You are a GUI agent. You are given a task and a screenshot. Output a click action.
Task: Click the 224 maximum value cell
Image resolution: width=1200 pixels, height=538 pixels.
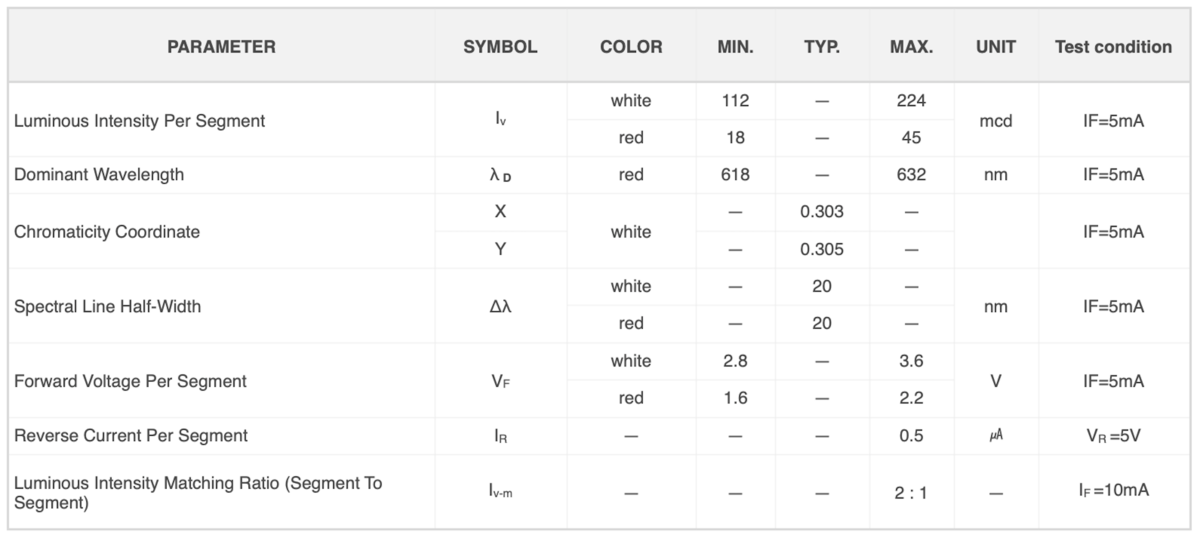click(911, 101)
